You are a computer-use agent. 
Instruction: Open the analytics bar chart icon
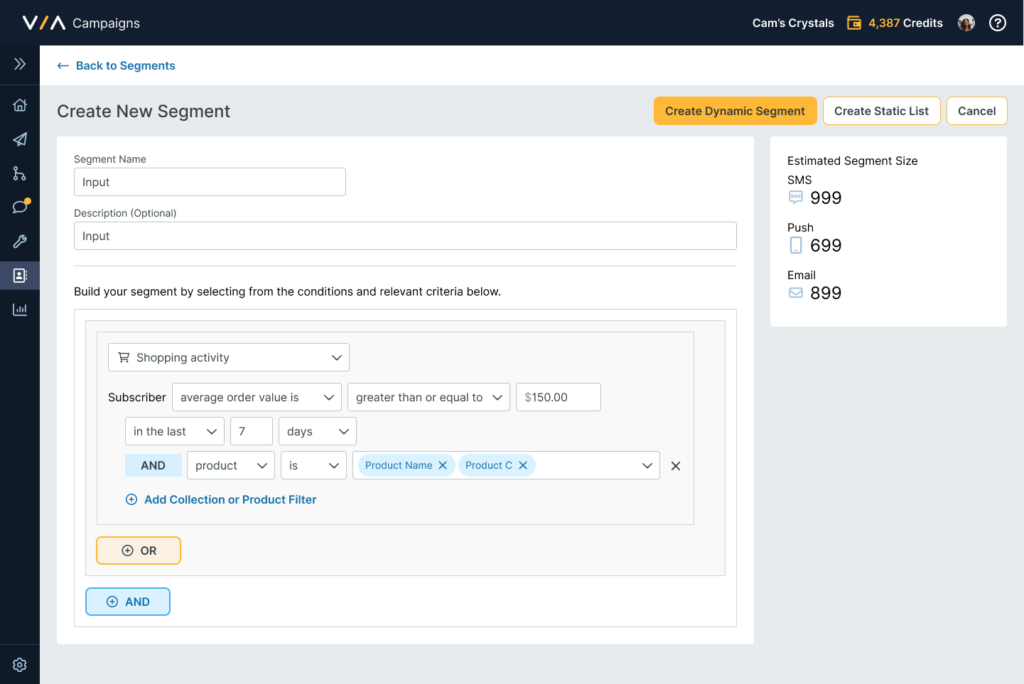19,309
